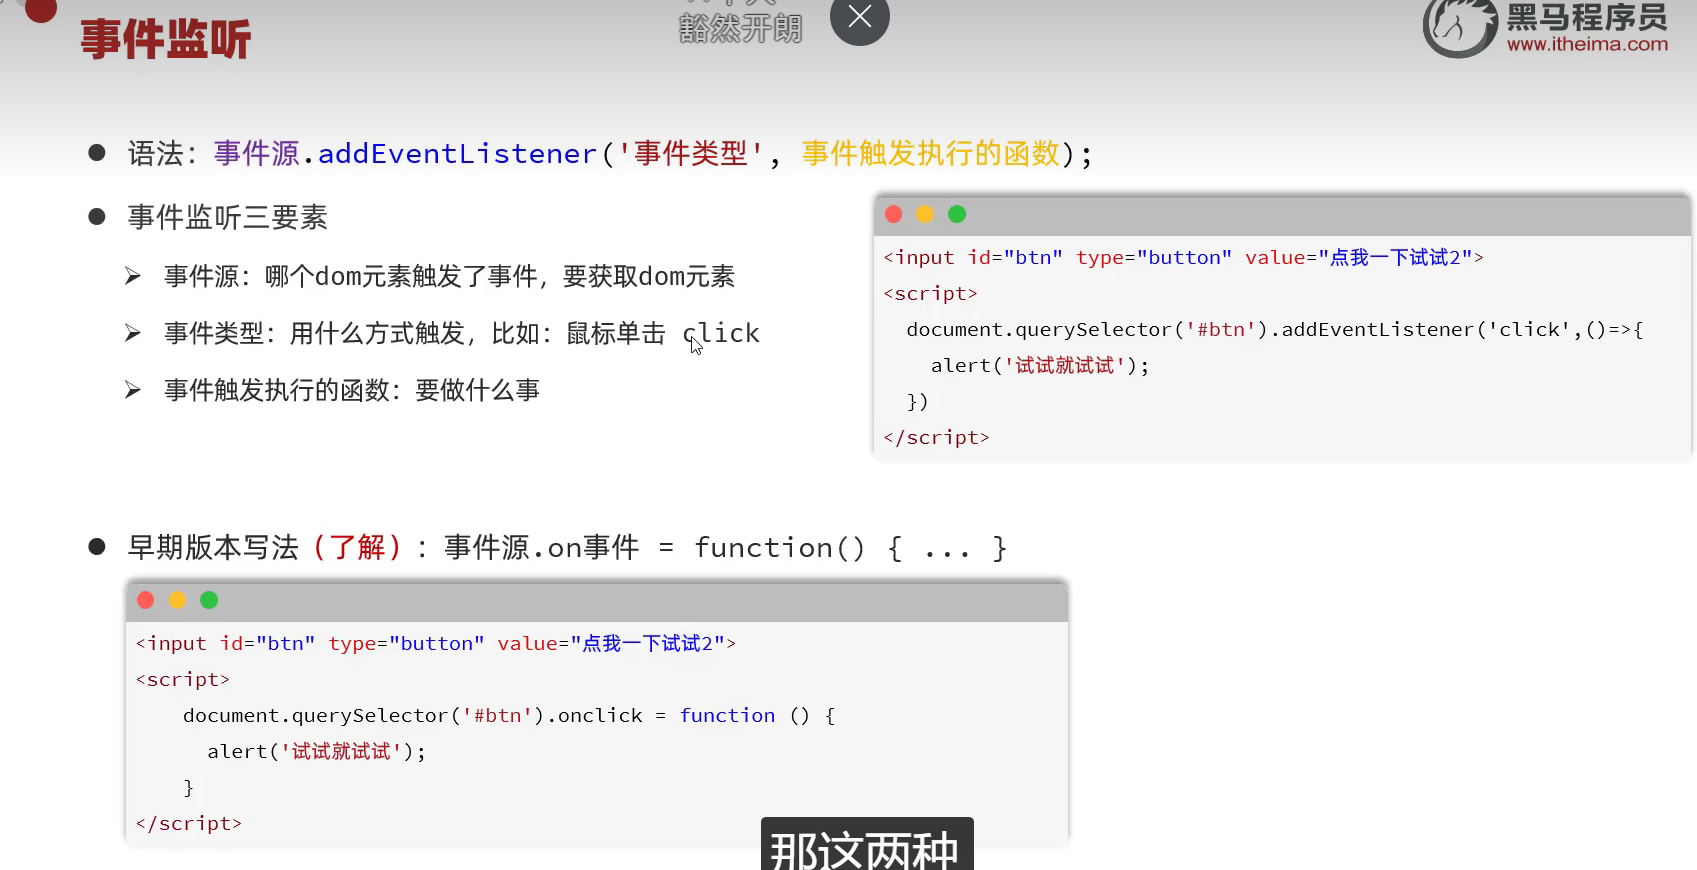This screenshot has height=870, width=1697.
Task: Click the 豁然开朗 overlay text at top
Action: 740,27
